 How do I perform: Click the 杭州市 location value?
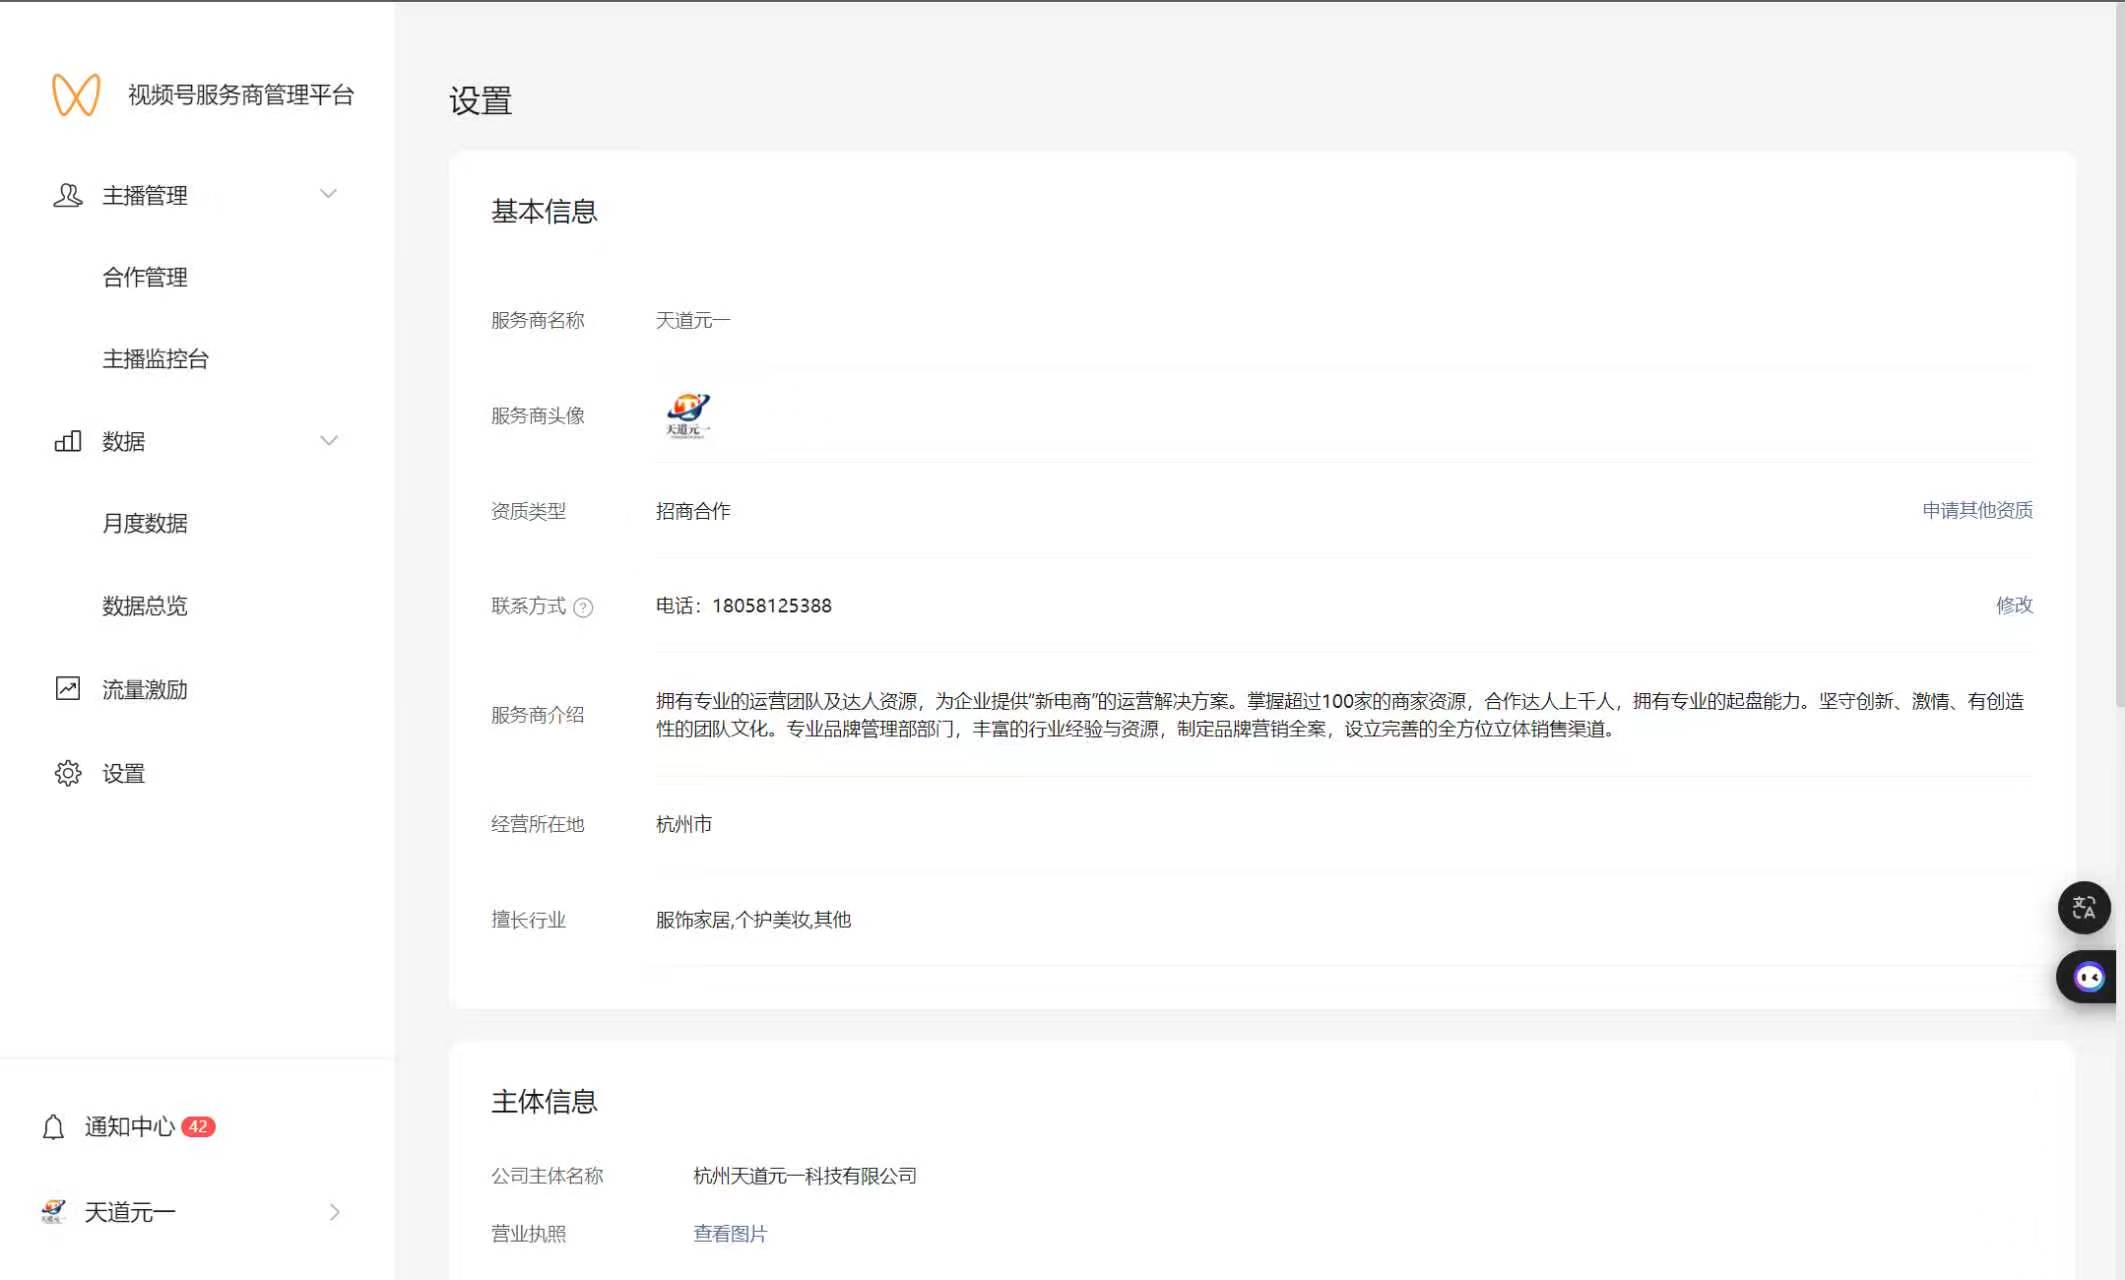click(x=684, y=824)
